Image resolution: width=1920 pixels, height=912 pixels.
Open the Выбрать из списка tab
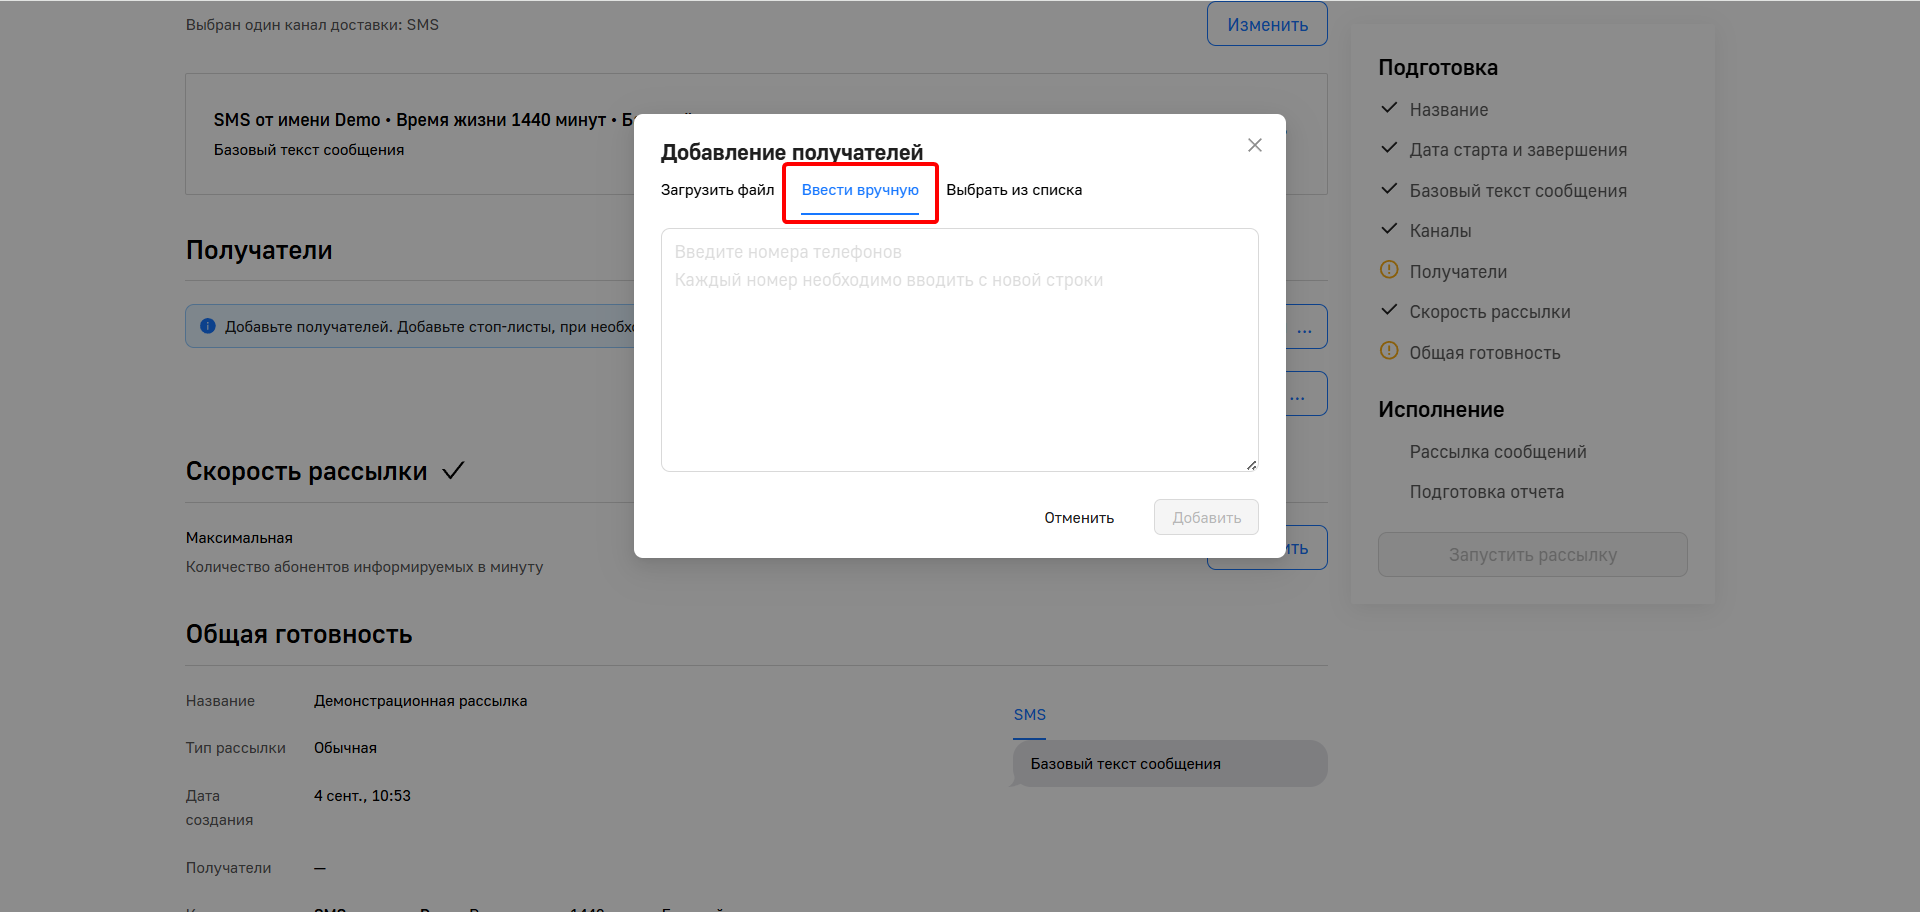coord(1014,190)
